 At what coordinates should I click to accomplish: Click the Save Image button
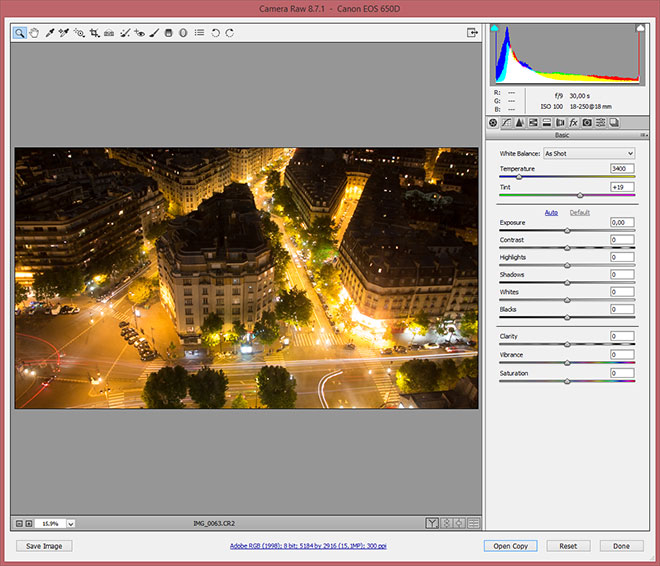pyautogui.click(x=44, y=546)
